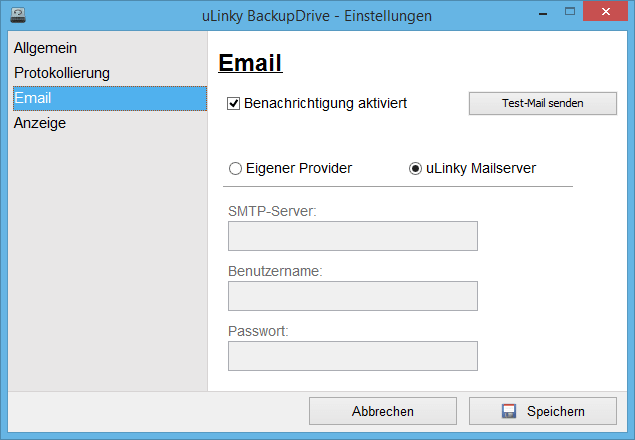Click the underlined Email heading
Screen dimensions: 635x440
point(250,63)
